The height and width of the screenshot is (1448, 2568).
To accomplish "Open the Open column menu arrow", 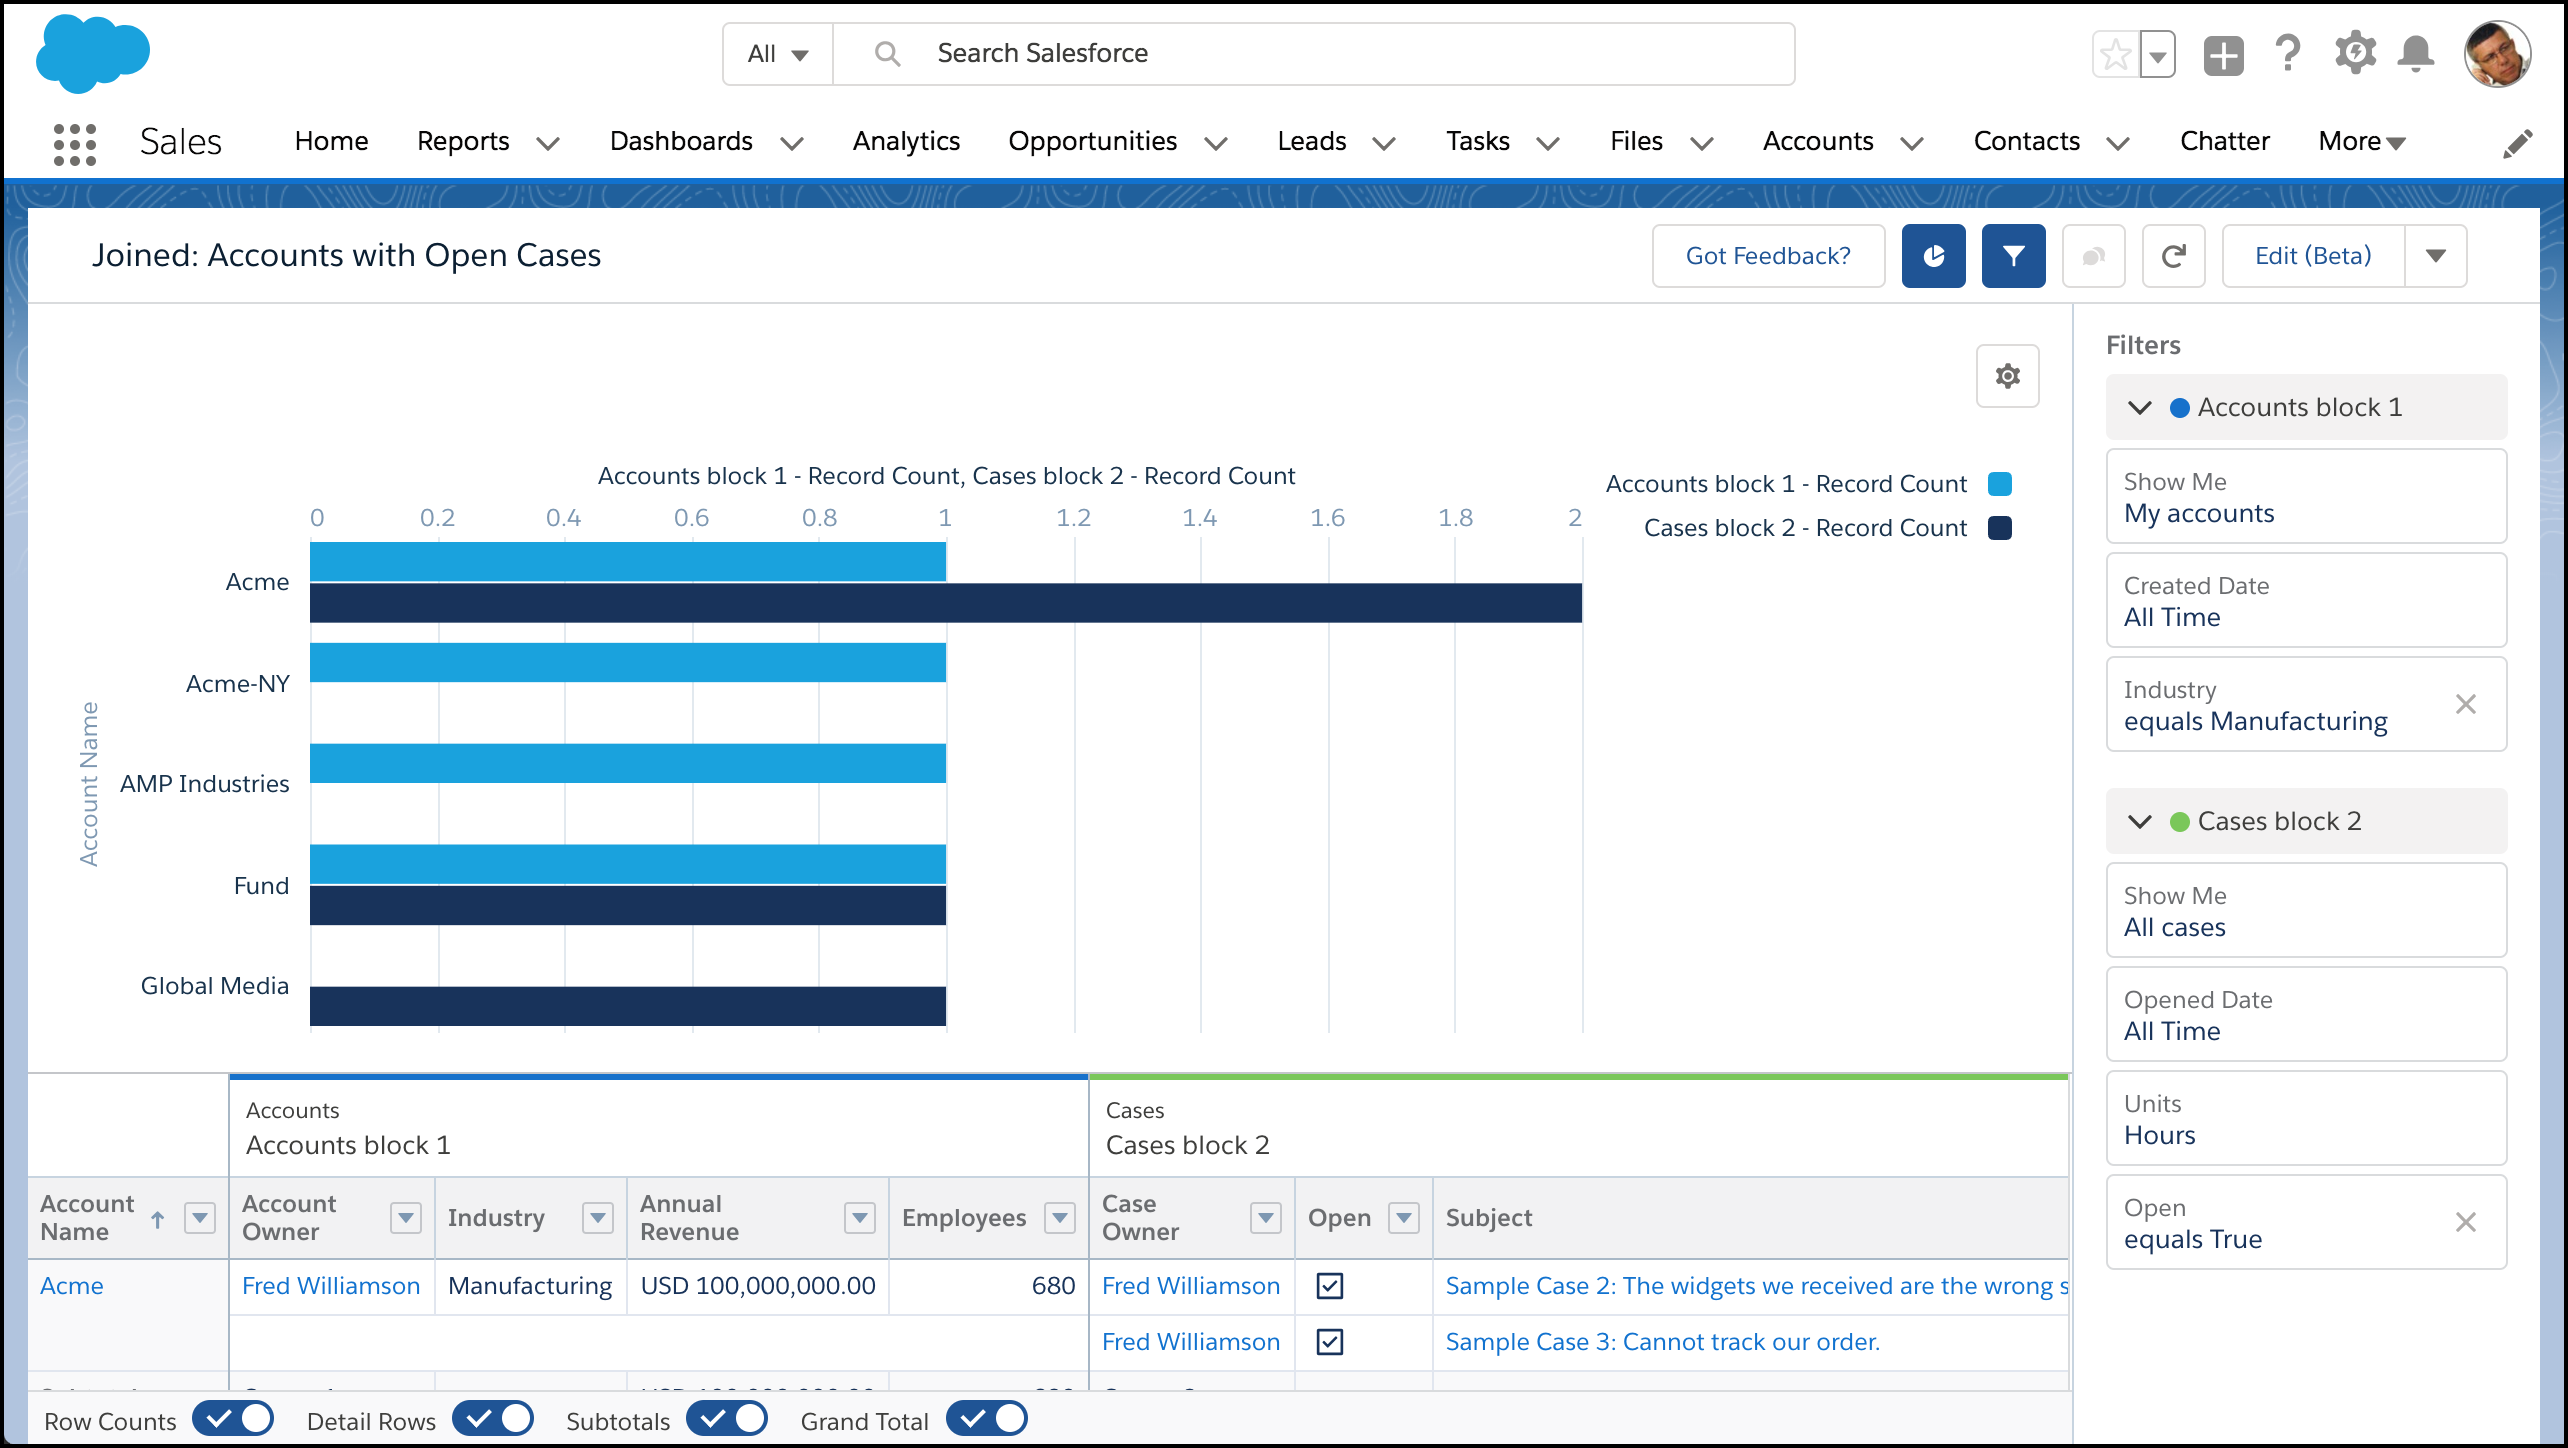I will [x=1404, y=1218].
